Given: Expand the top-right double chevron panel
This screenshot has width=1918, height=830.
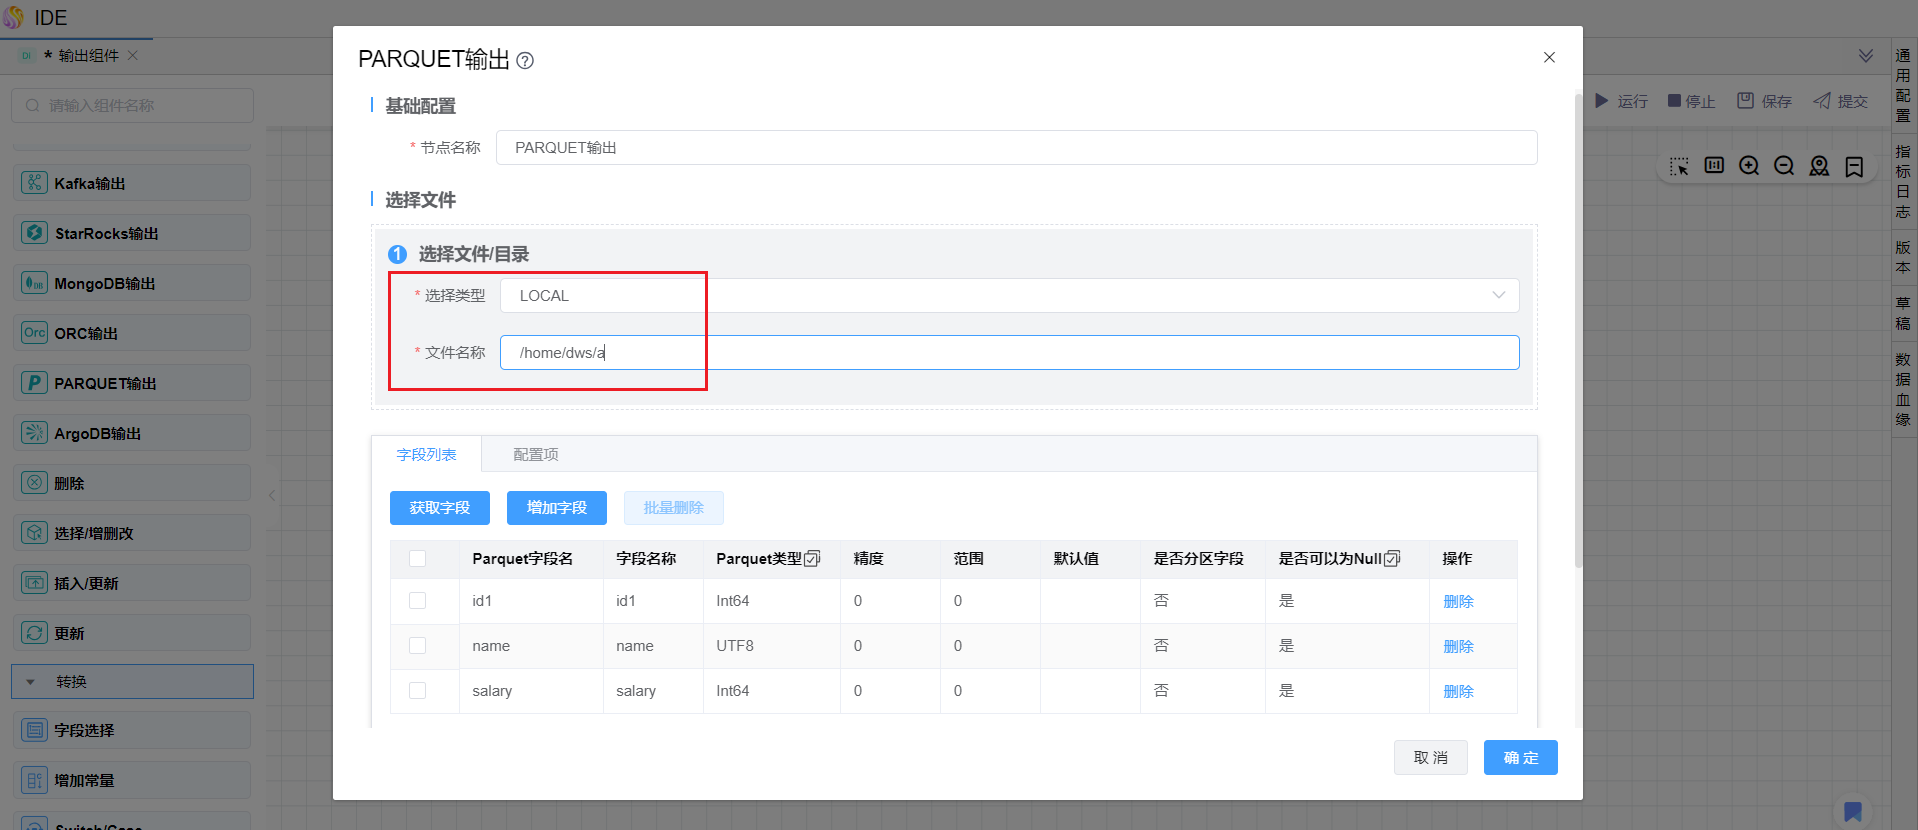Looking at the screenshot, I should (x=1865, y=56).
